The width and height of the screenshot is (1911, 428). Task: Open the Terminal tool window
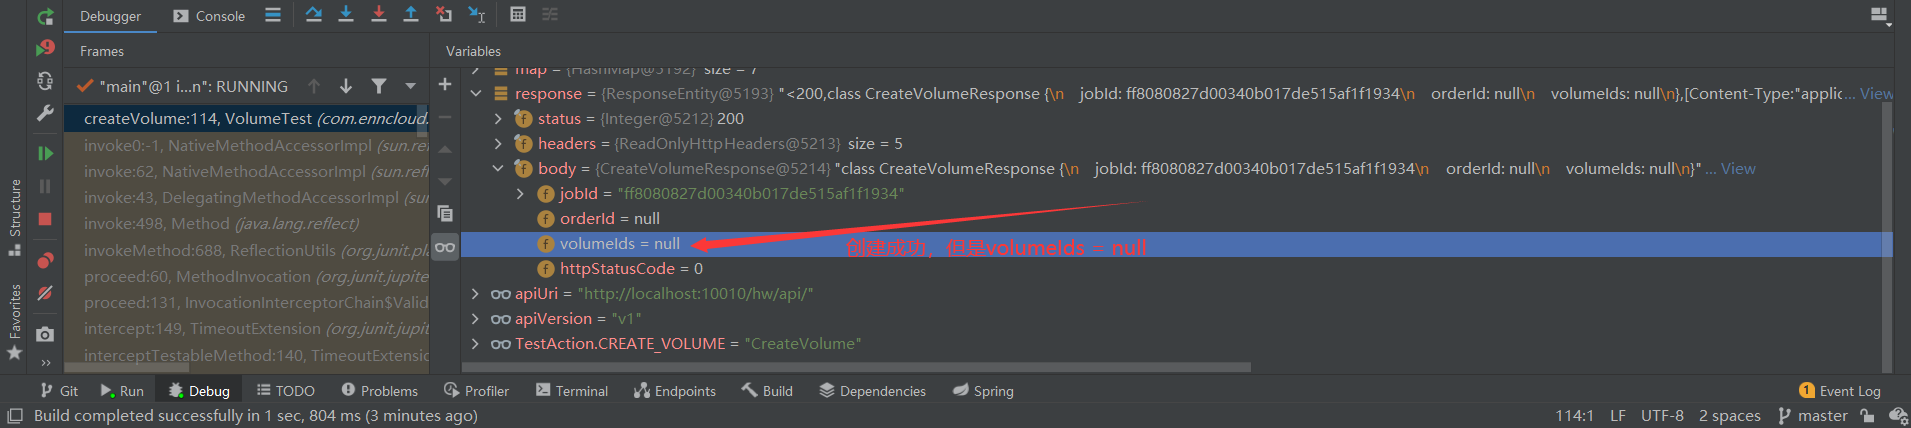pyautogui.click(x=572, y=391)
